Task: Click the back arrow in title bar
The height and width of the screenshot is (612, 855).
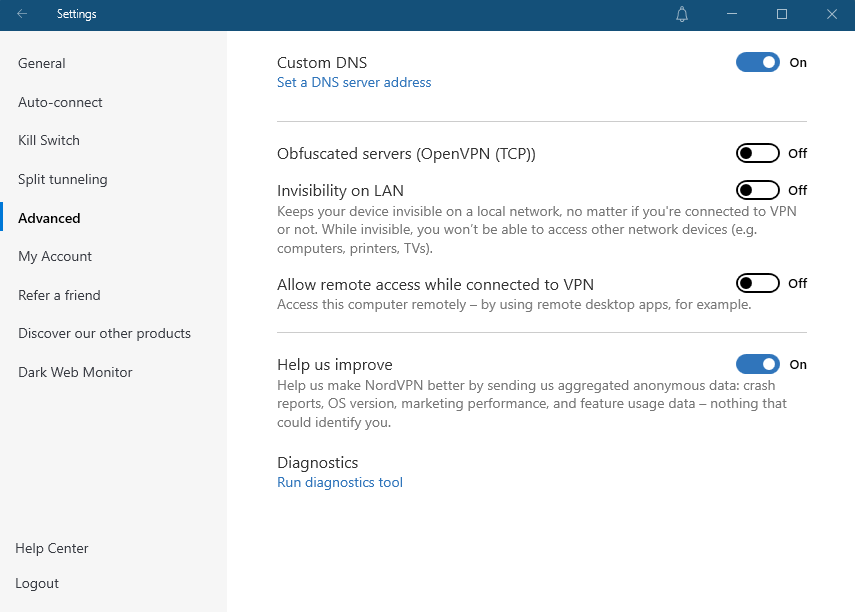Action: [x=22, y=14]
